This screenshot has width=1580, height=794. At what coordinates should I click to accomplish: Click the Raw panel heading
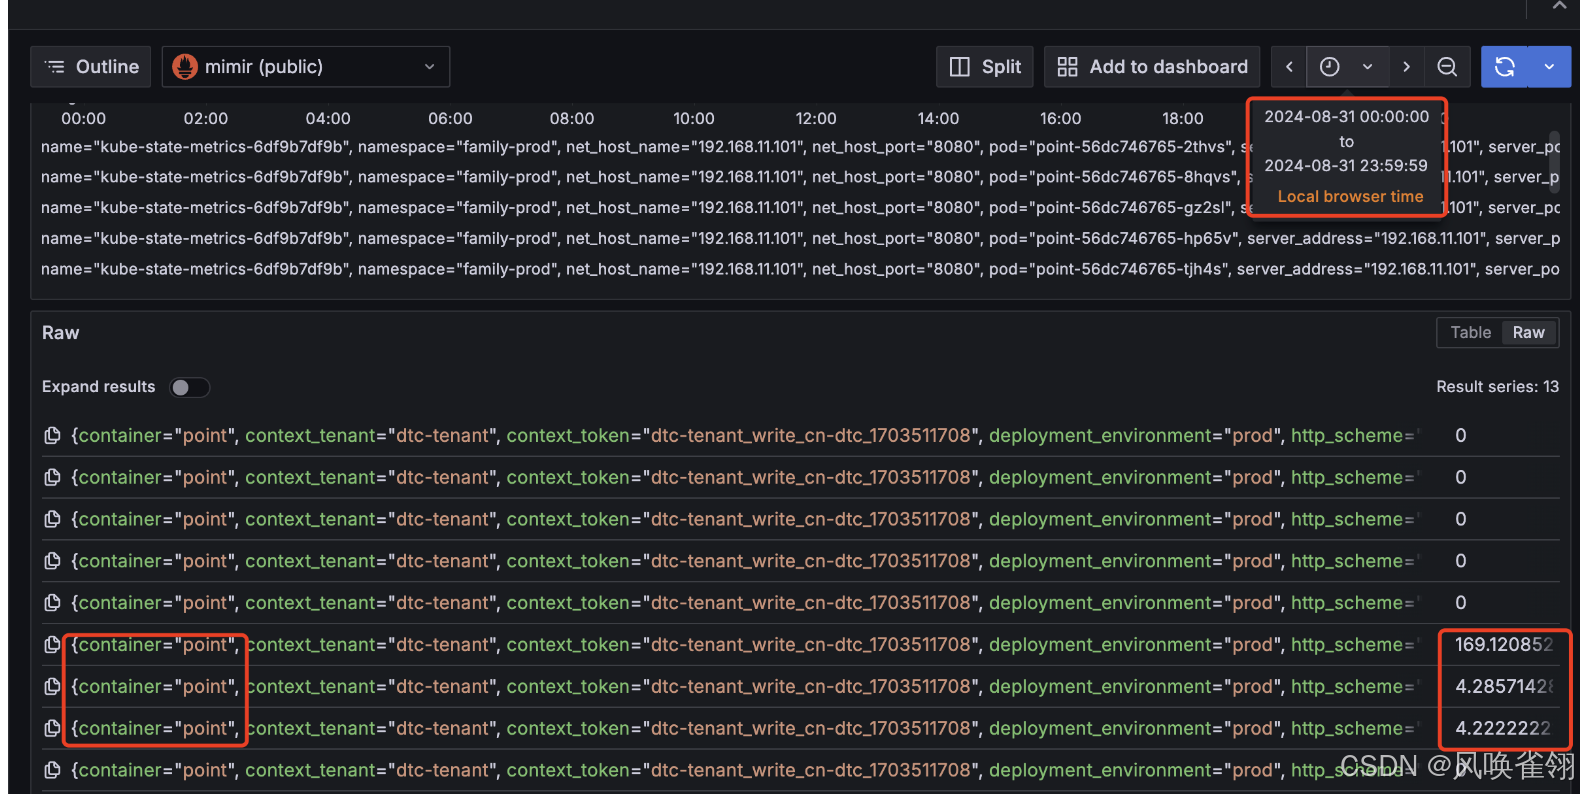(x=61, y=333)
